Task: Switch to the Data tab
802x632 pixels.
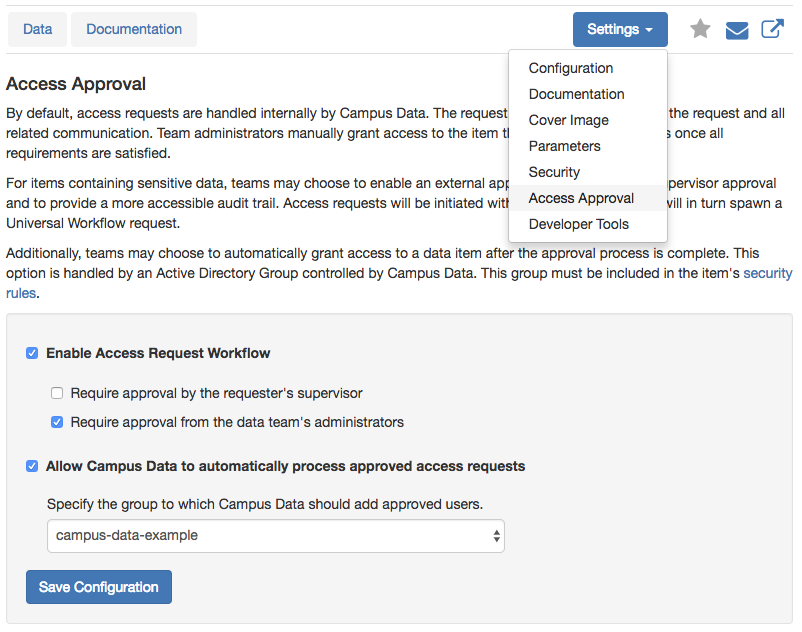Action: tap(37, 30)
